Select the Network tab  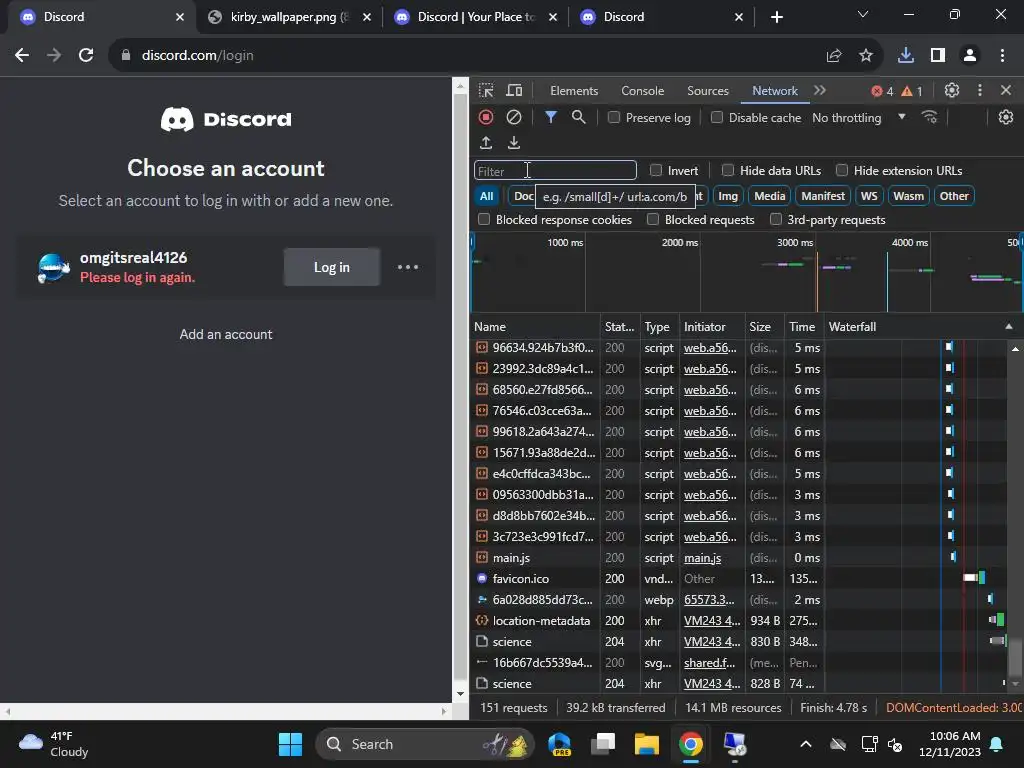775,91
